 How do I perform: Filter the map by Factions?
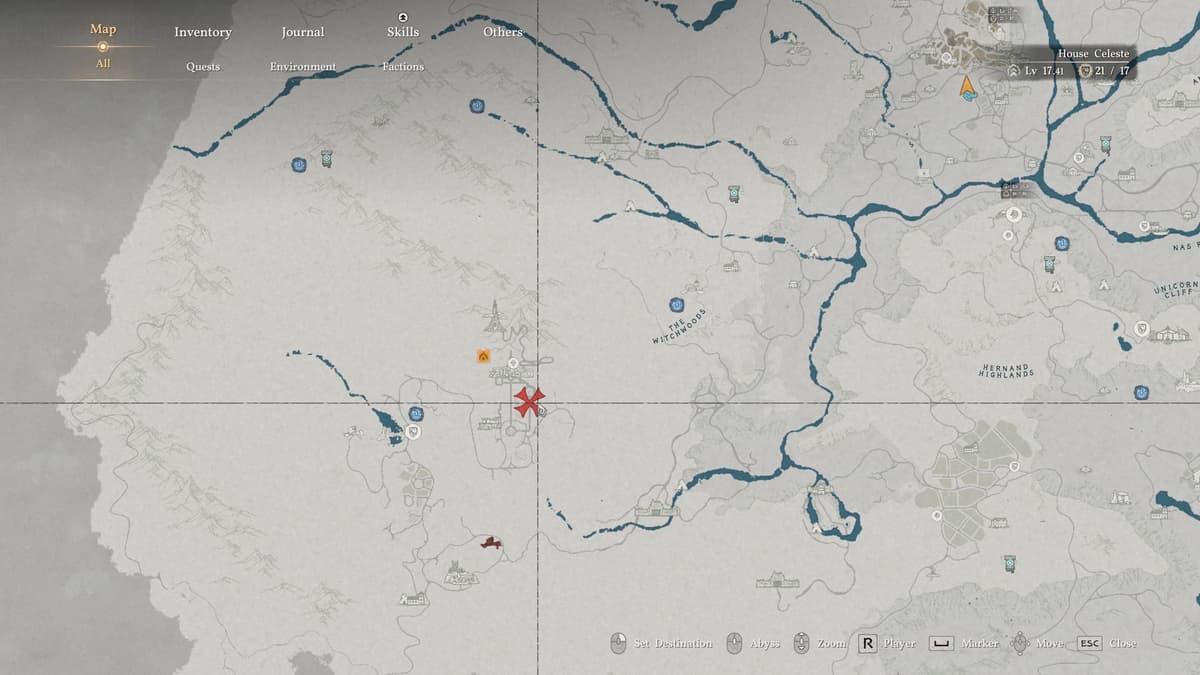402,66
